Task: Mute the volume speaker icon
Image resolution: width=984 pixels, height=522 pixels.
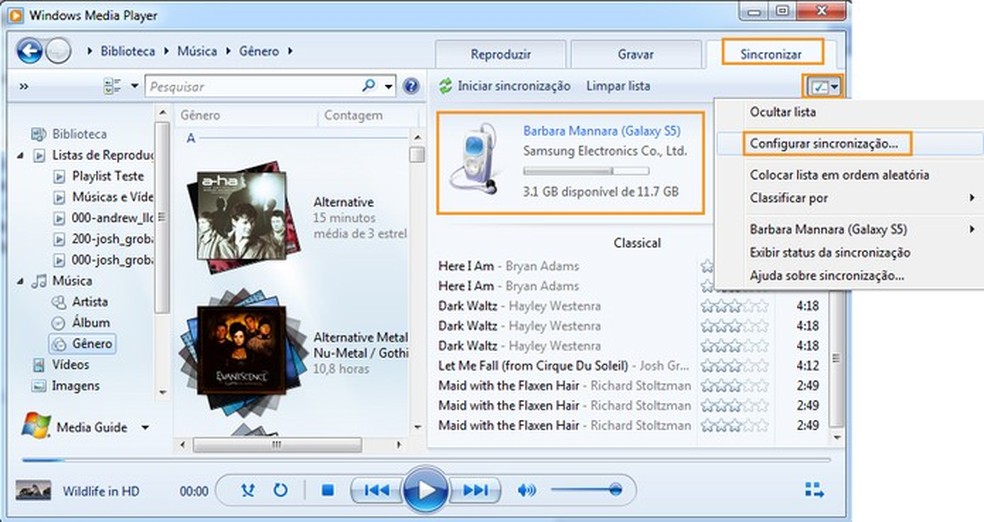Action: pos(527,490)
